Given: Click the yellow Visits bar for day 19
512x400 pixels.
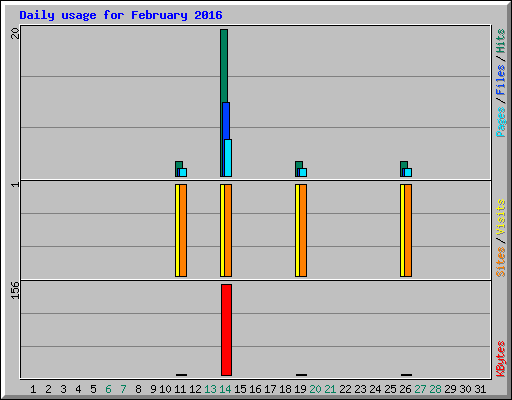Looking at the screenshot, I should pos(297,230).
